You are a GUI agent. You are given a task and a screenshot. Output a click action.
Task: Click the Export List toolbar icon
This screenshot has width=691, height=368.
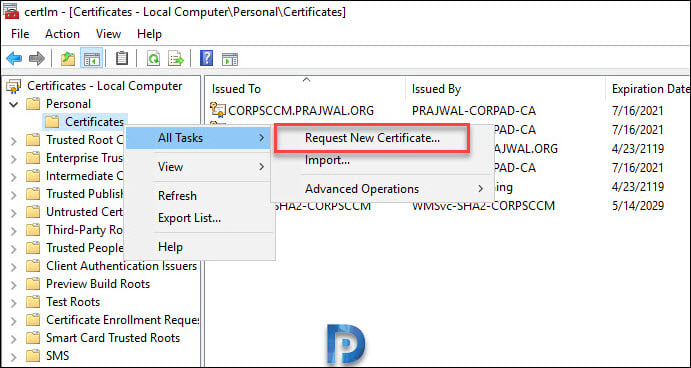pyautogui.click(x=176, y=59)
